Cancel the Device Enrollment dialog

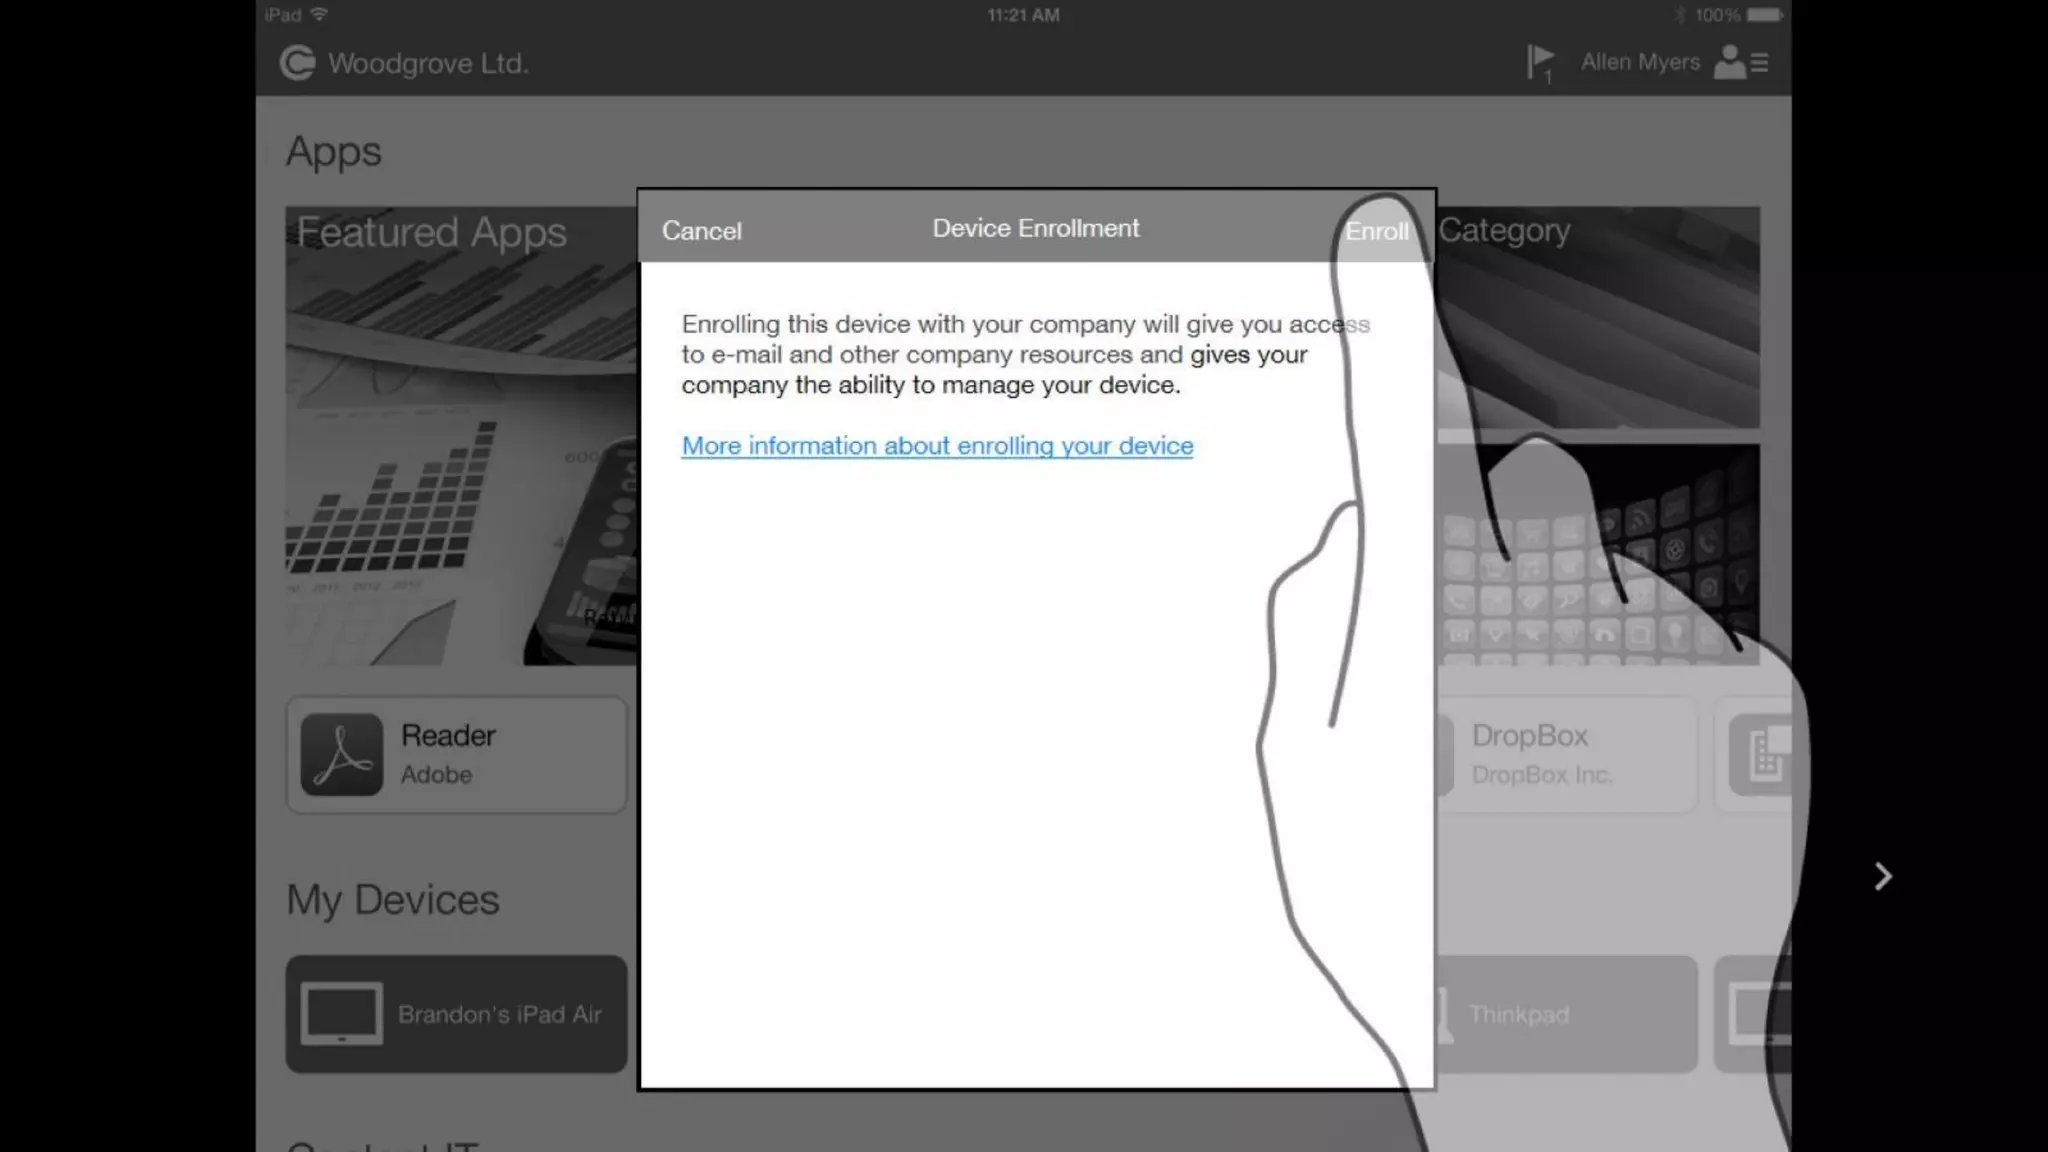701,231
